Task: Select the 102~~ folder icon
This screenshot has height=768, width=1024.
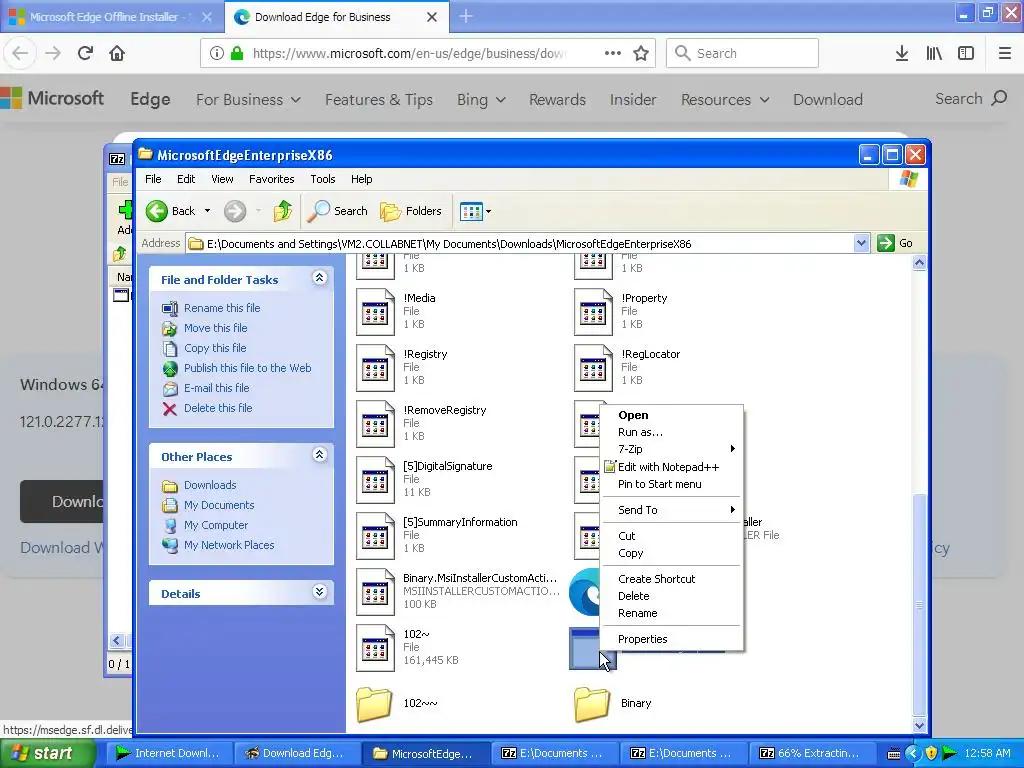Action: tap(375, 703)
